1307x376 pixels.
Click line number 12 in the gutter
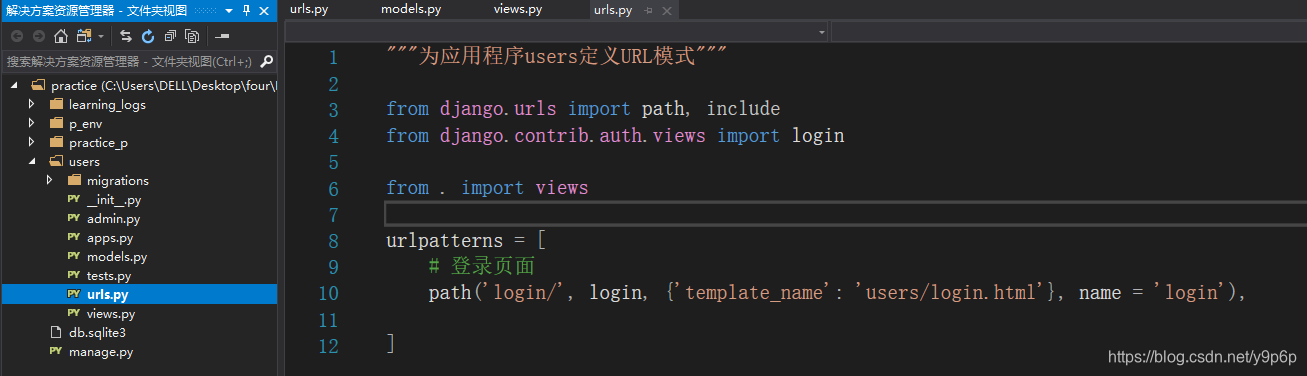click(328, 346)
